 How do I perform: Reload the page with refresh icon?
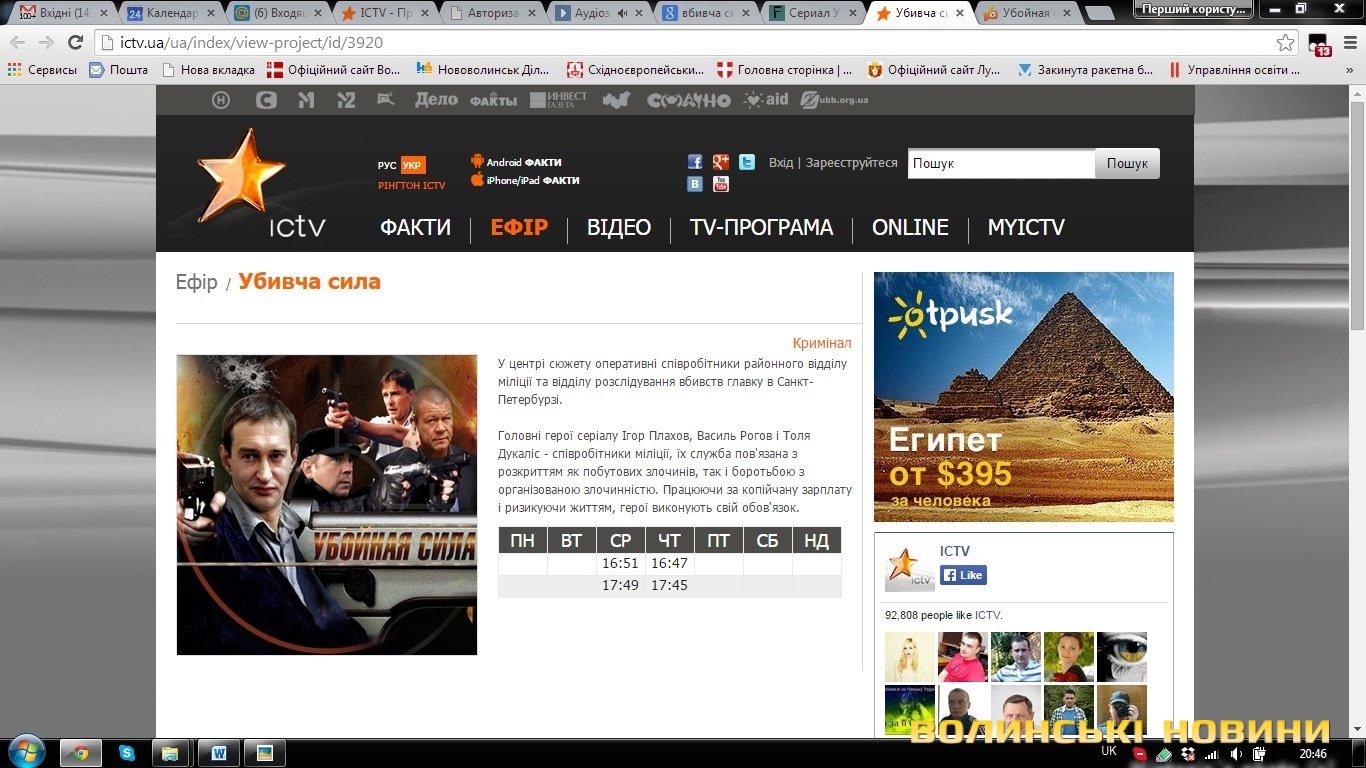coord(75,43)
